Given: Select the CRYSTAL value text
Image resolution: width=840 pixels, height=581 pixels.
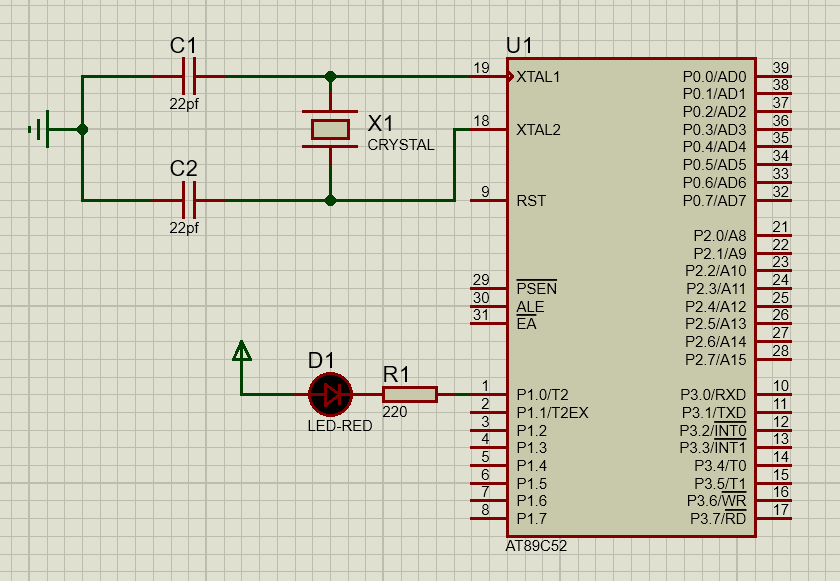Looking at the screenshot, I should click(401, 145).
